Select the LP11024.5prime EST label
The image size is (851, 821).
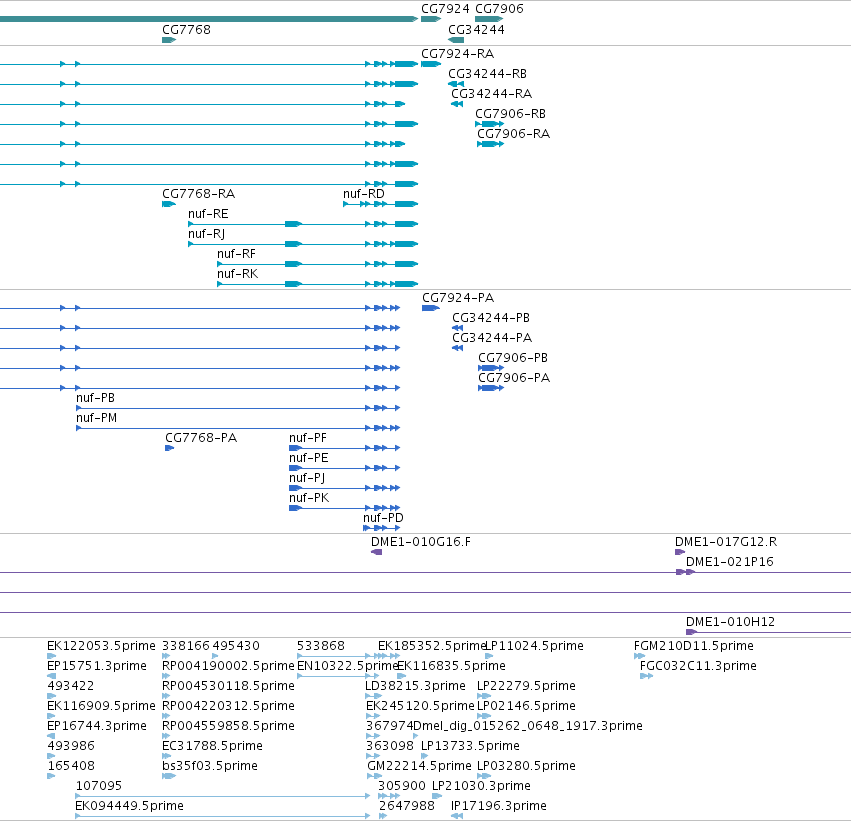(535, 646)
